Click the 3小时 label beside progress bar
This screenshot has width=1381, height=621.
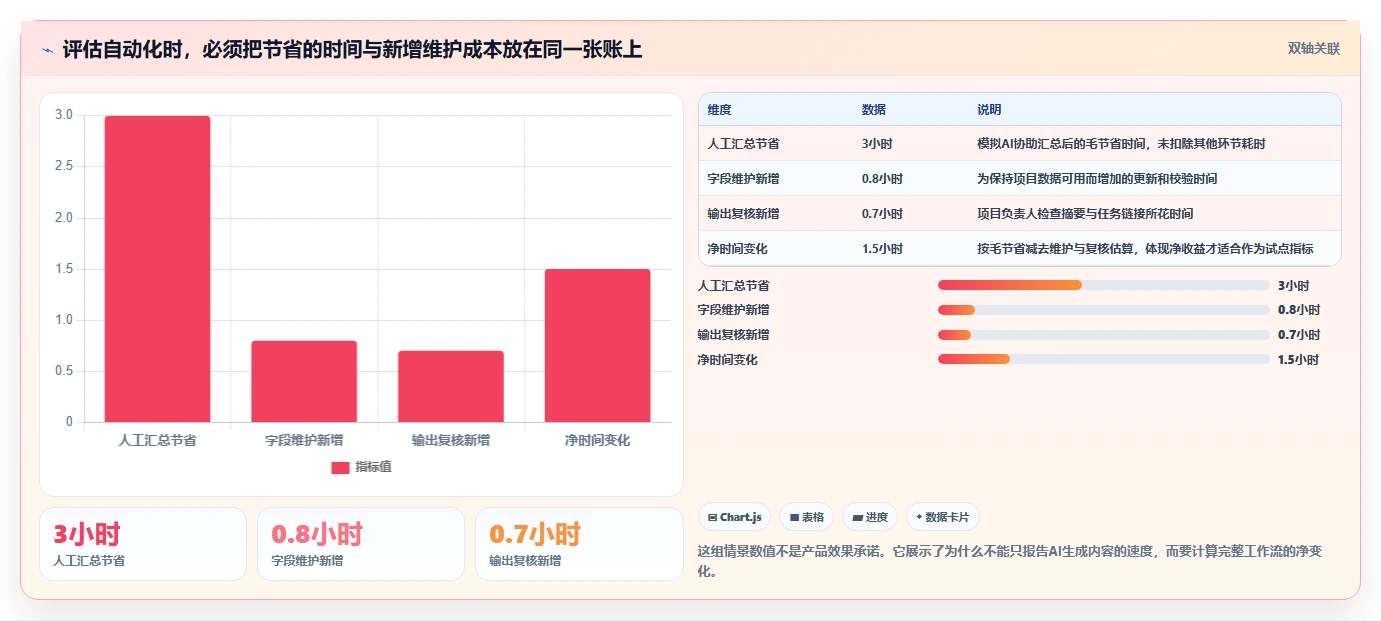pyautogui.click(x=1293, y=285)
